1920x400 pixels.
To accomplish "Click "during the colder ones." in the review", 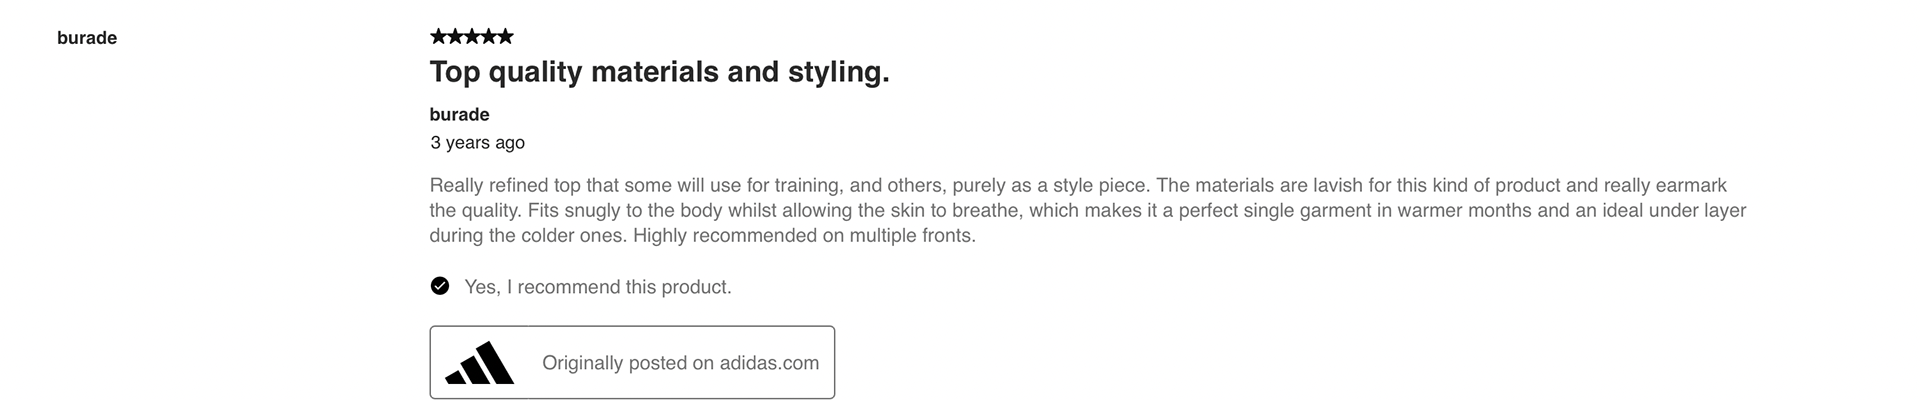I will tap(528, 235).
